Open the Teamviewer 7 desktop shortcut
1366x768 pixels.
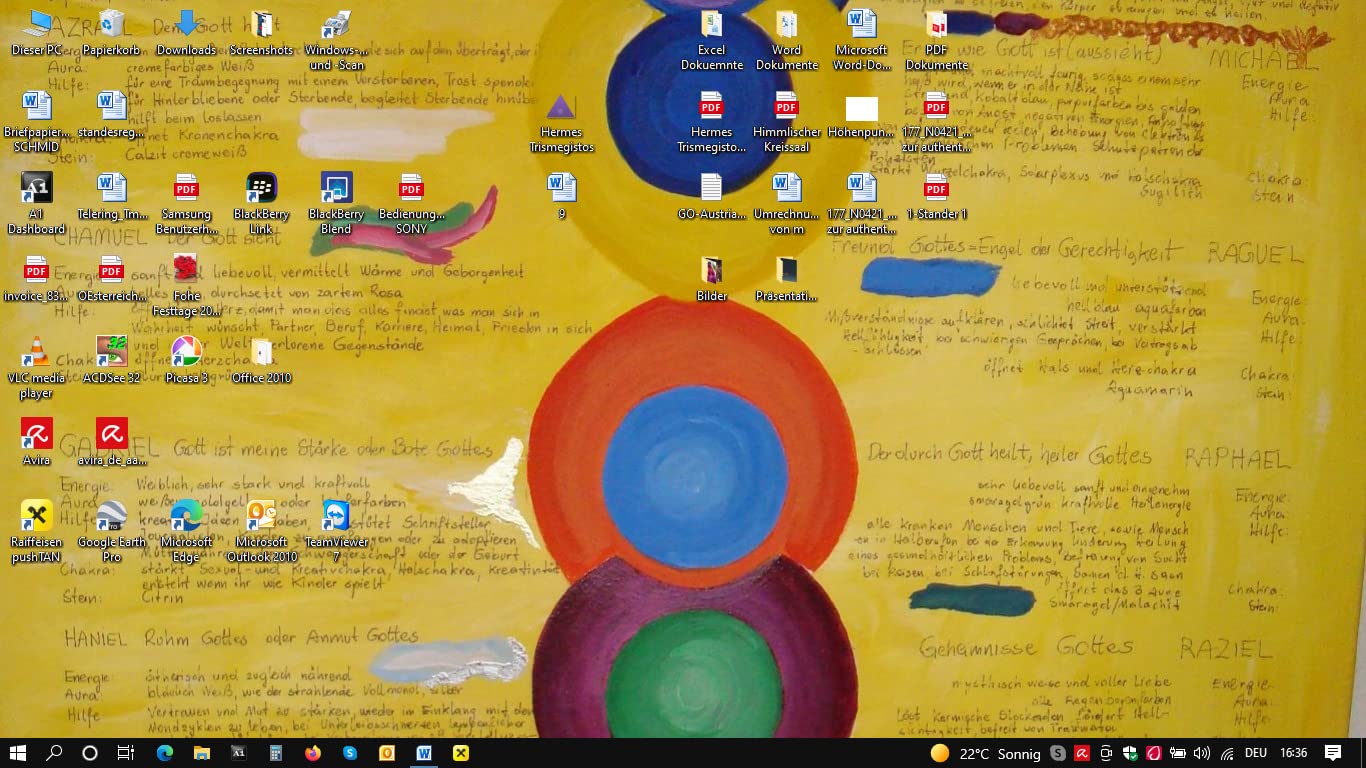tap(336, 532)
